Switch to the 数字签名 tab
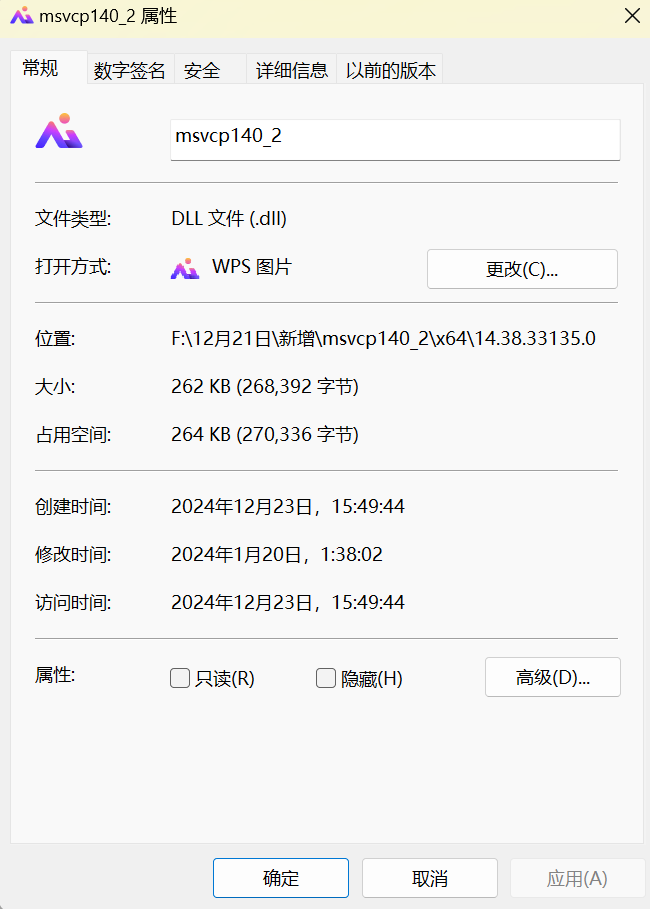The height and width of the screenshot is (909, 650). (x=129, y=70)
